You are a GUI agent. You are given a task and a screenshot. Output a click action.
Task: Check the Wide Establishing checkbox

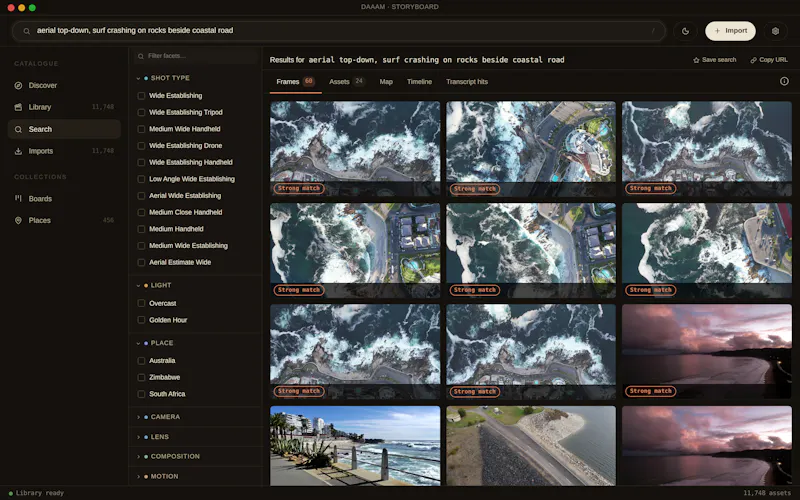click(x=141, y=95)
